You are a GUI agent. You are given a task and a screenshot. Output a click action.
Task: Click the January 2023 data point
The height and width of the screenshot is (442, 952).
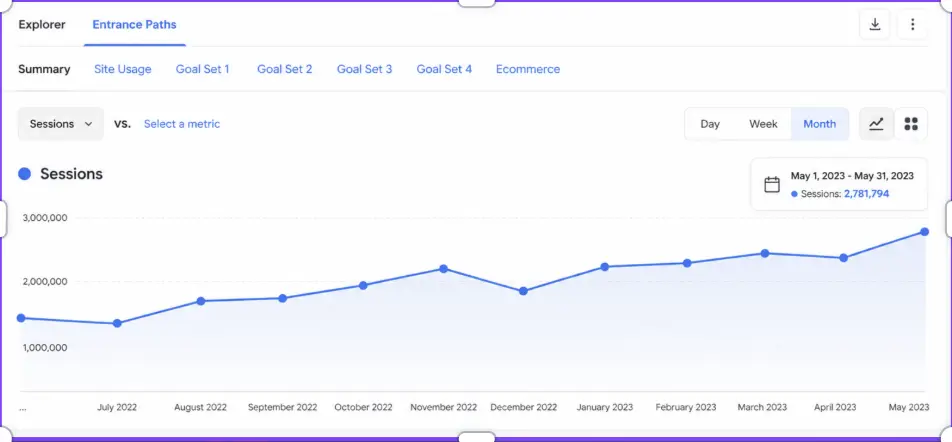click(x=605, y=267)
